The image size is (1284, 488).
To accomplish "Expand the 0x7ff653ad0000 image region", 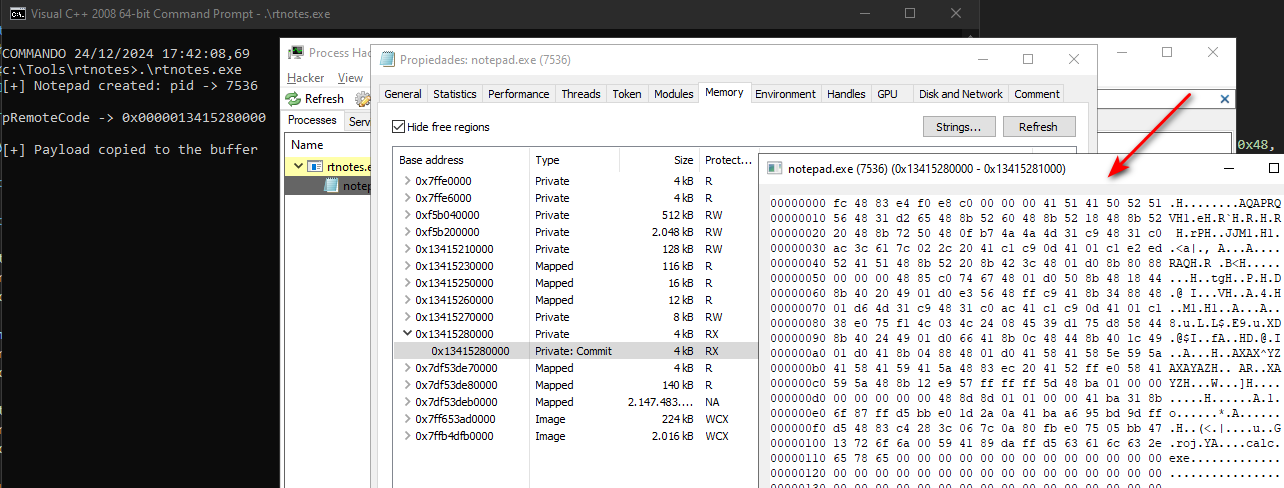I will pos(407,419).
